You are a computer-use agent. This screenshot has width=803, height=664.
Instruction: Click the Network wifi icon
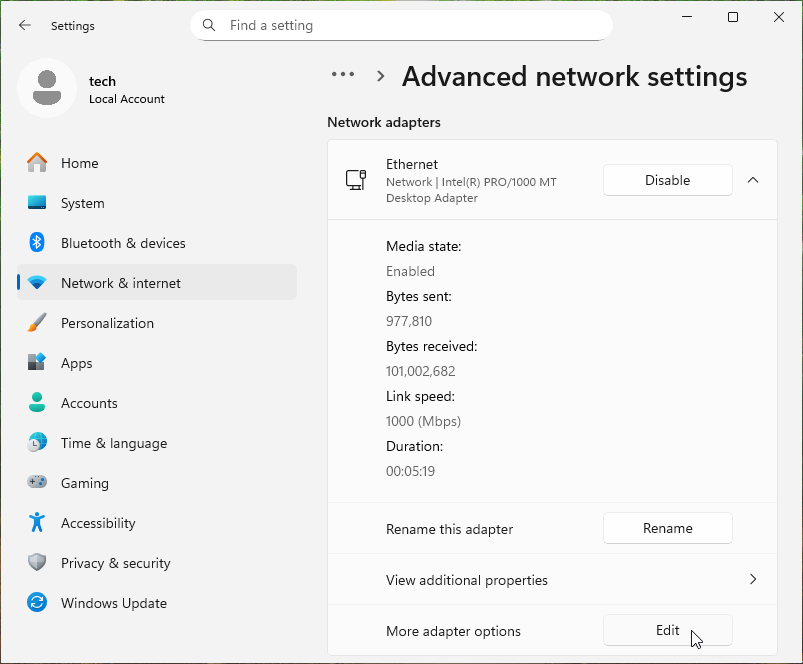click(37, 283)
